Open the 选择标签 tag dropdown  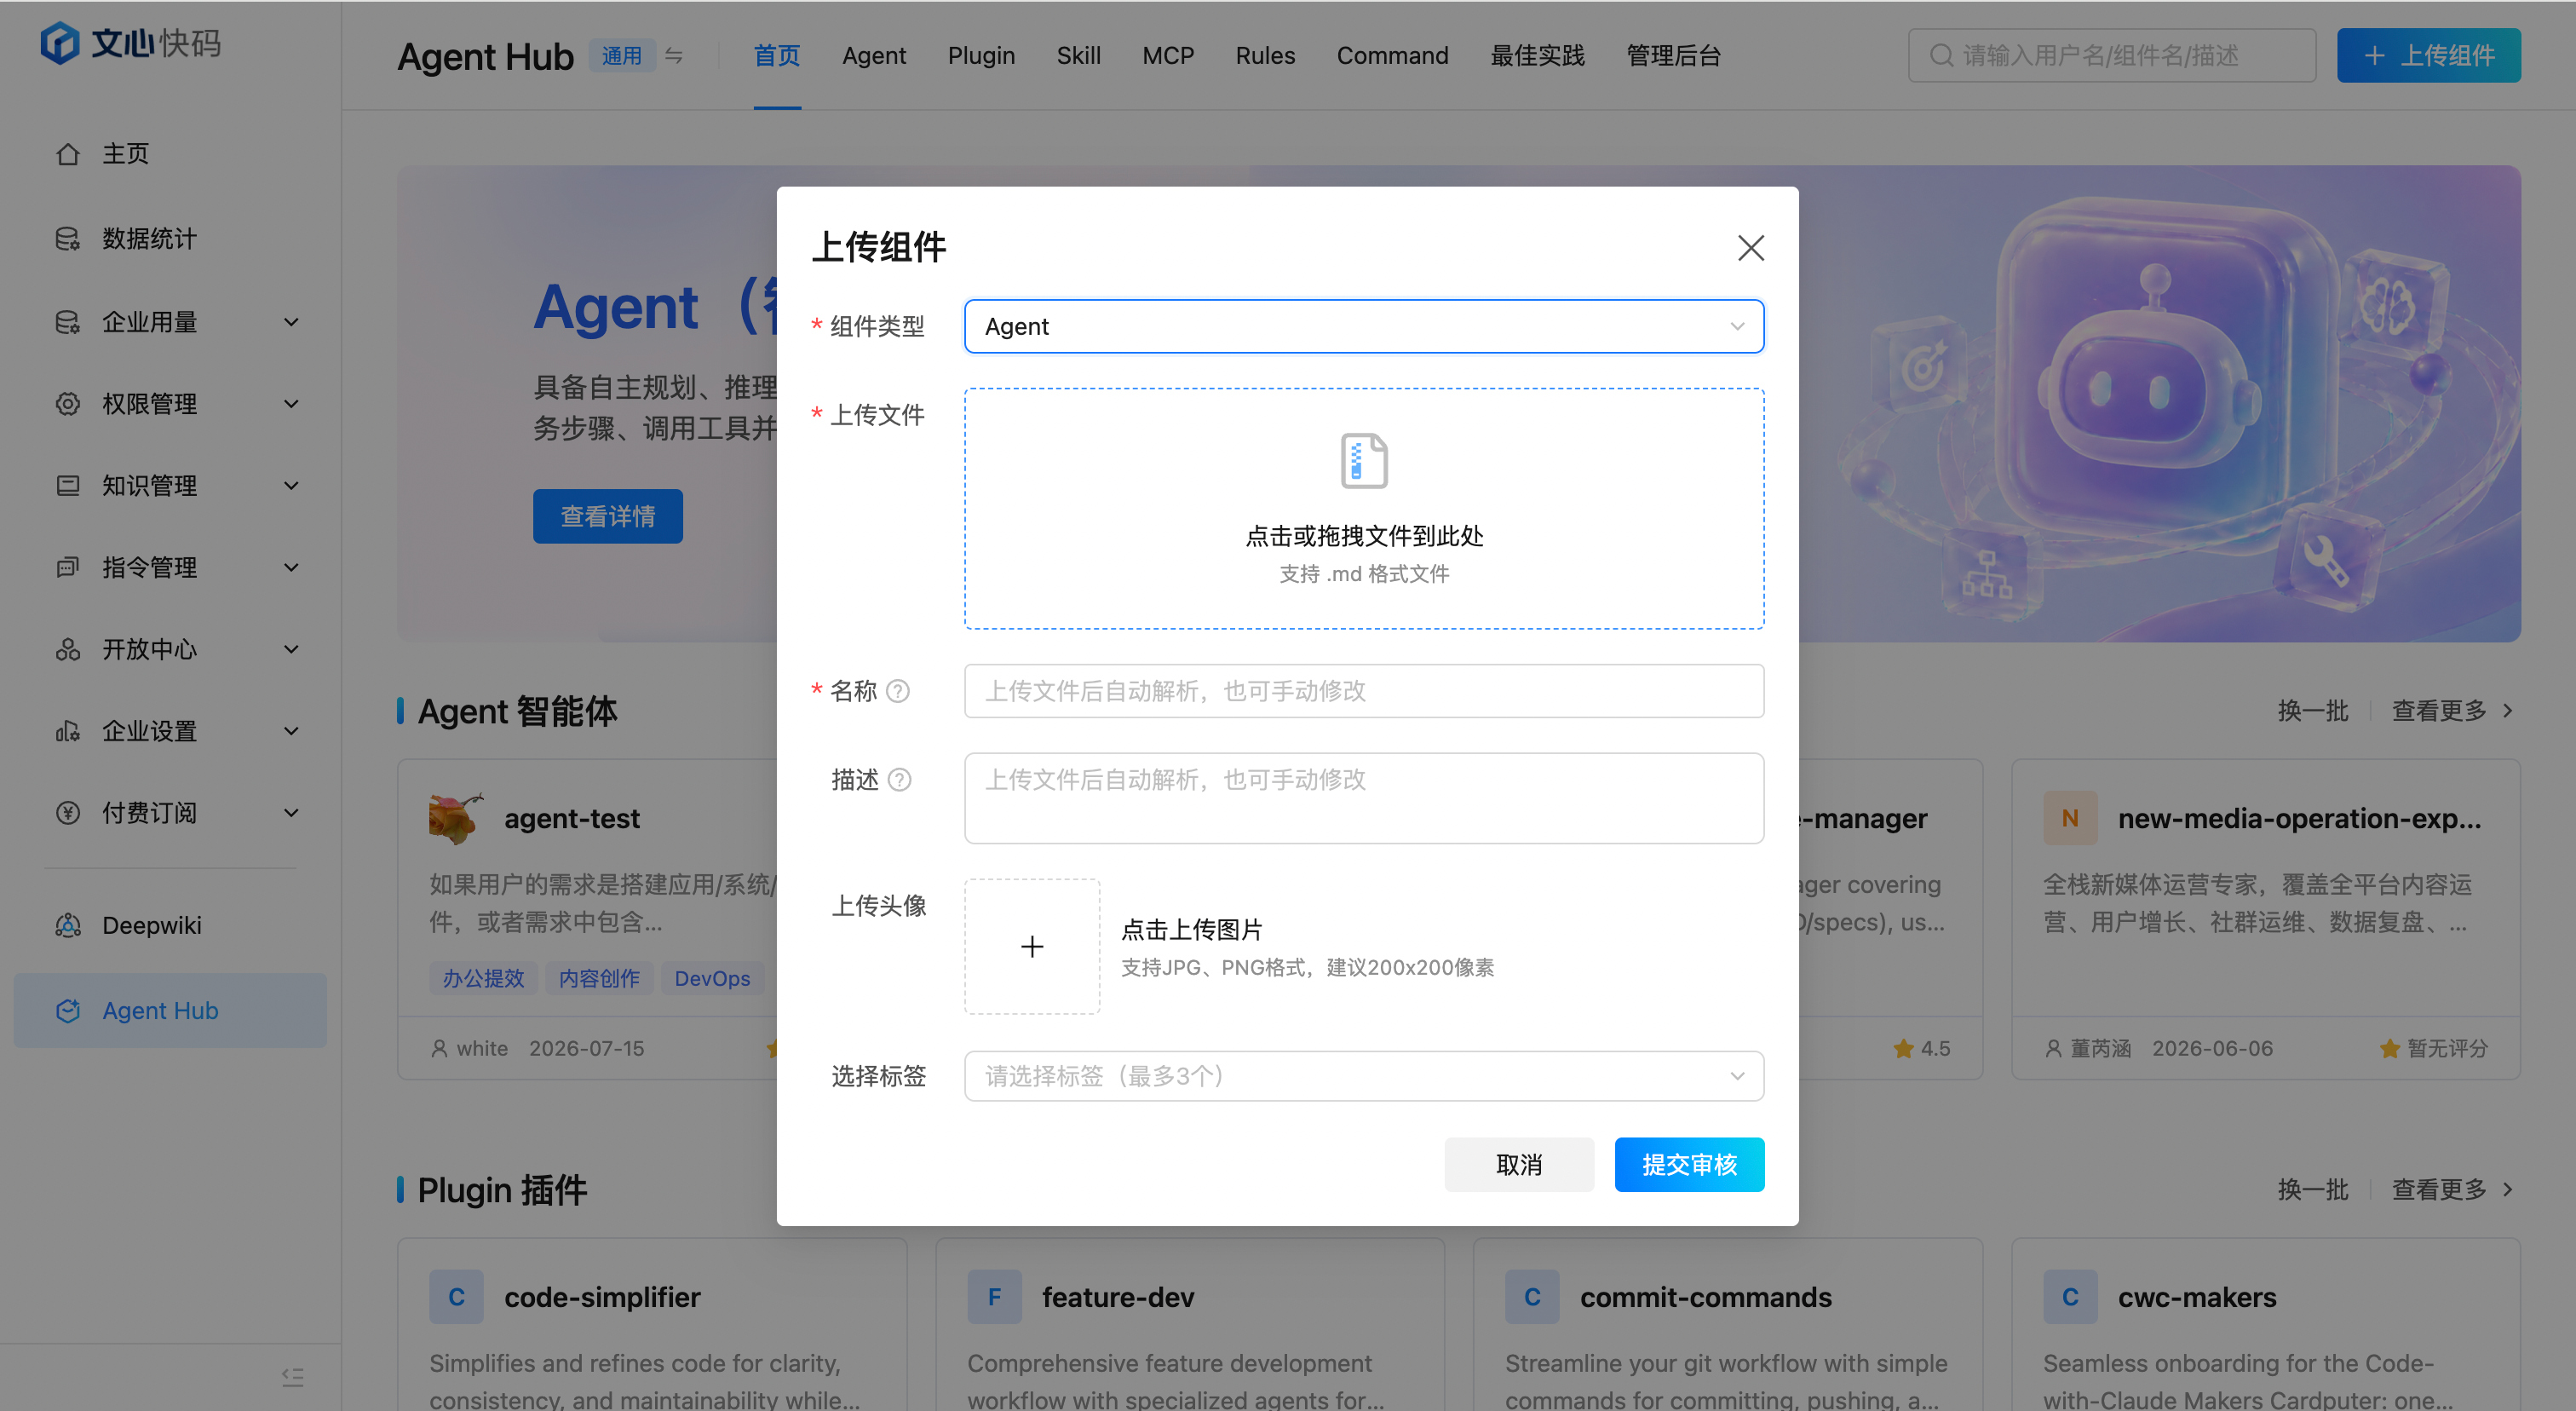(x=1364, y=1076)
